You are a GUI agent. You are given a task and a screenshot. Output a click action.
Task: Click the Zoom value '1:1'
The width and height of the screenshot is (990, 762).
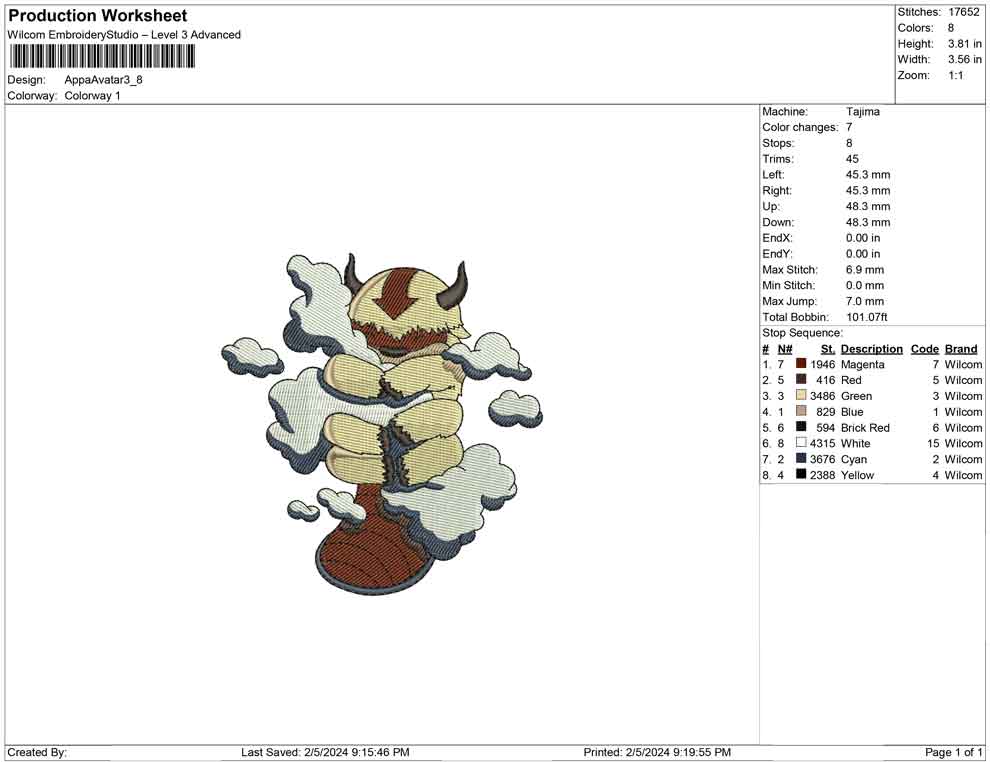pyautogui.click(x=956, y=75)
